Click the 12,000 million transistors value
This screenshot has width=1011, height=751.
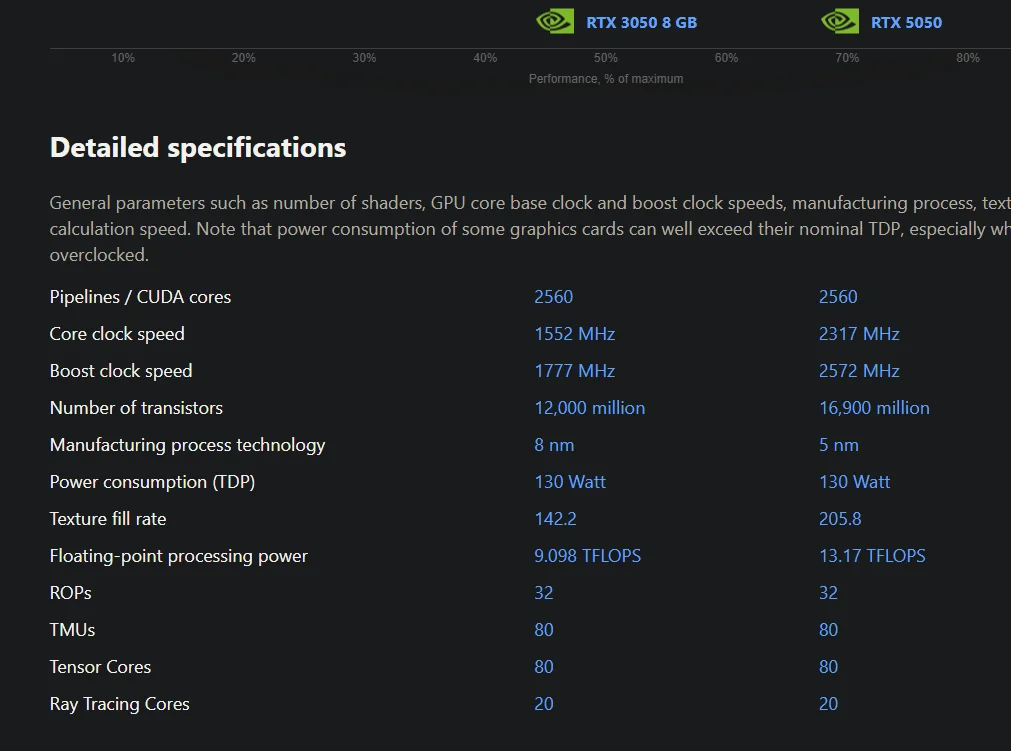pos(590,408)
